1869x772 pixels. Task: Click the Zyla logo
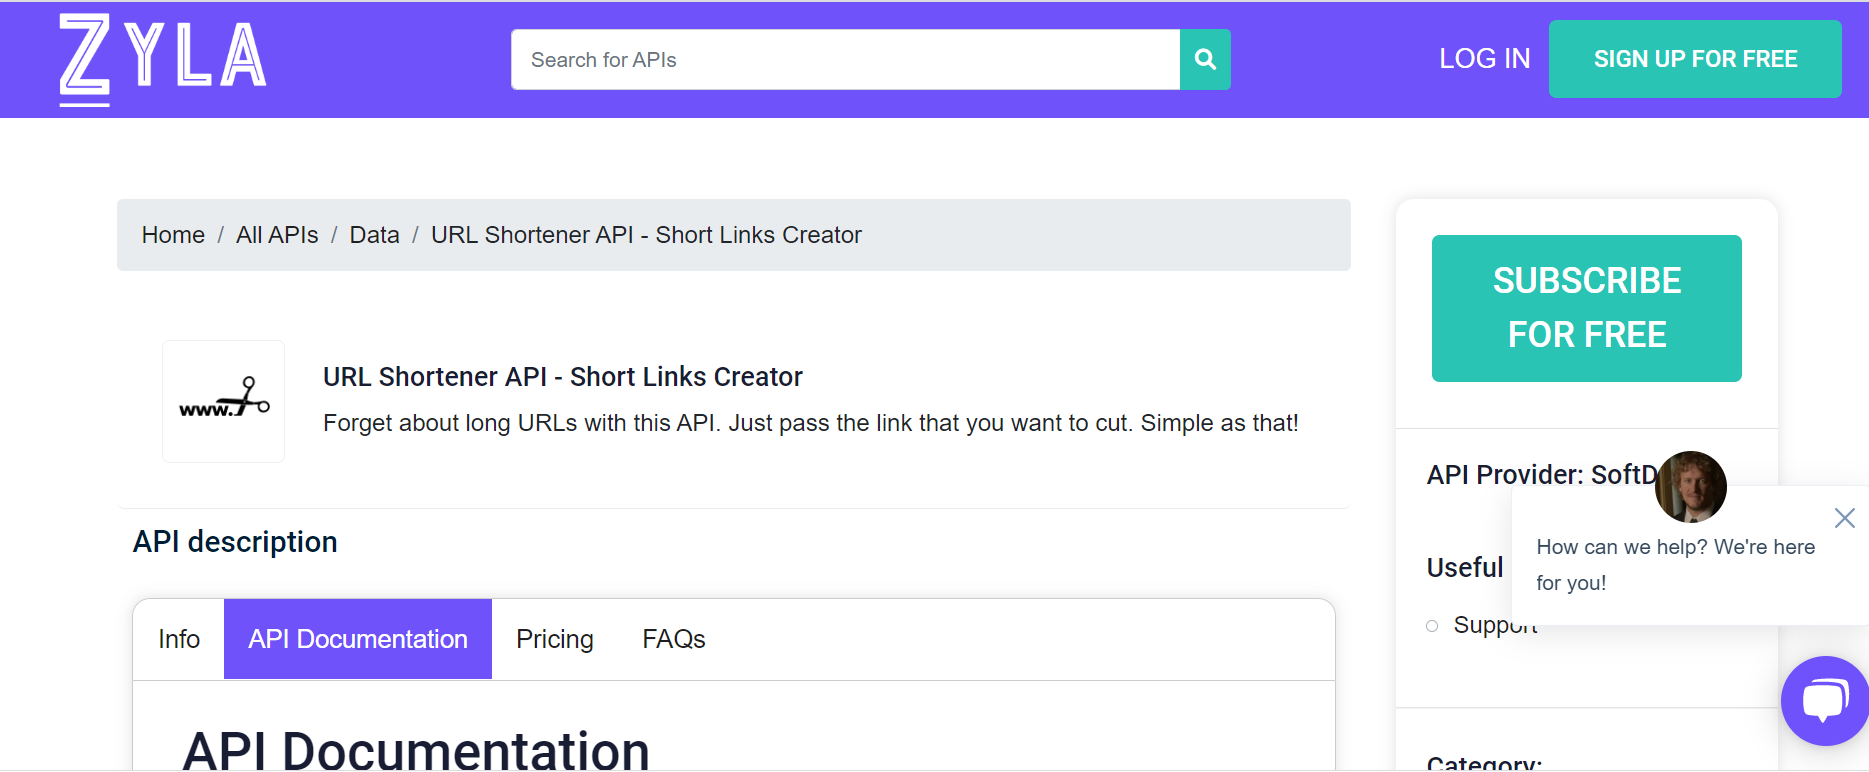pyautogui.click(x=163, y=59)
